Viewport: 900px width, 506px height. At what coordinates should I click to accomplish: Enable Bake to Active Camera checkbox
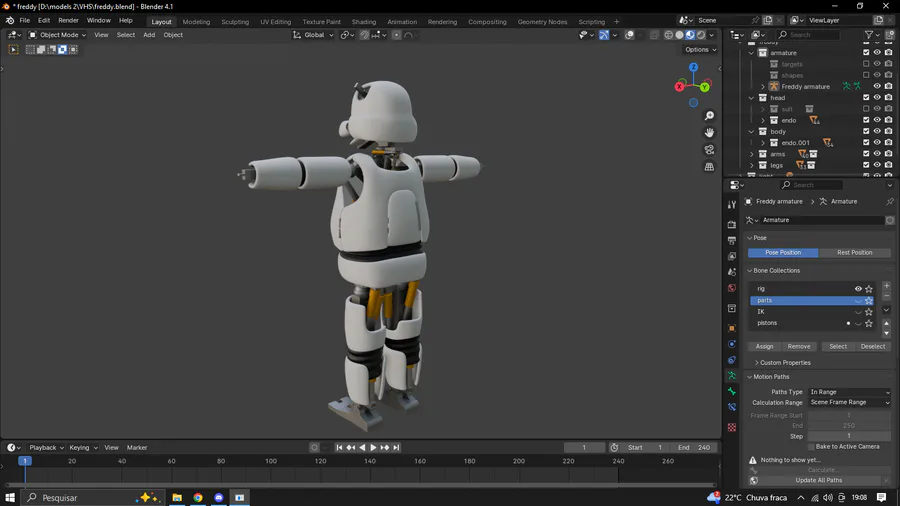(x=811, y=447)
